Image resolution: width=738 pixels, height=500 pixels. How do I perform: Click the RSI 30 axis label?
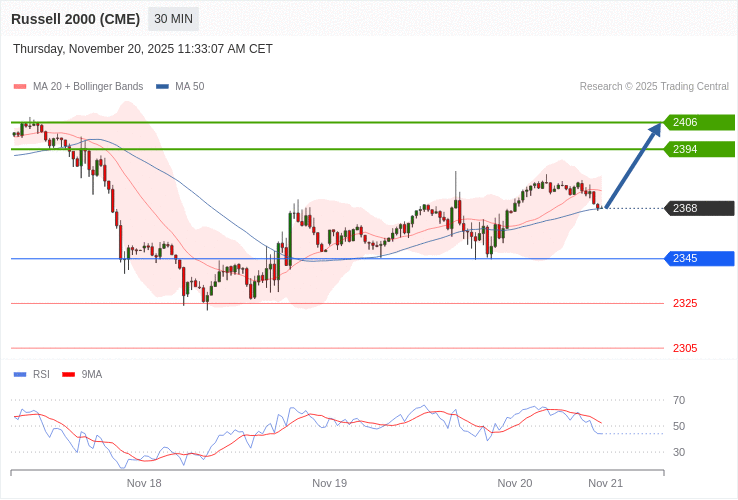pos(679,452)
